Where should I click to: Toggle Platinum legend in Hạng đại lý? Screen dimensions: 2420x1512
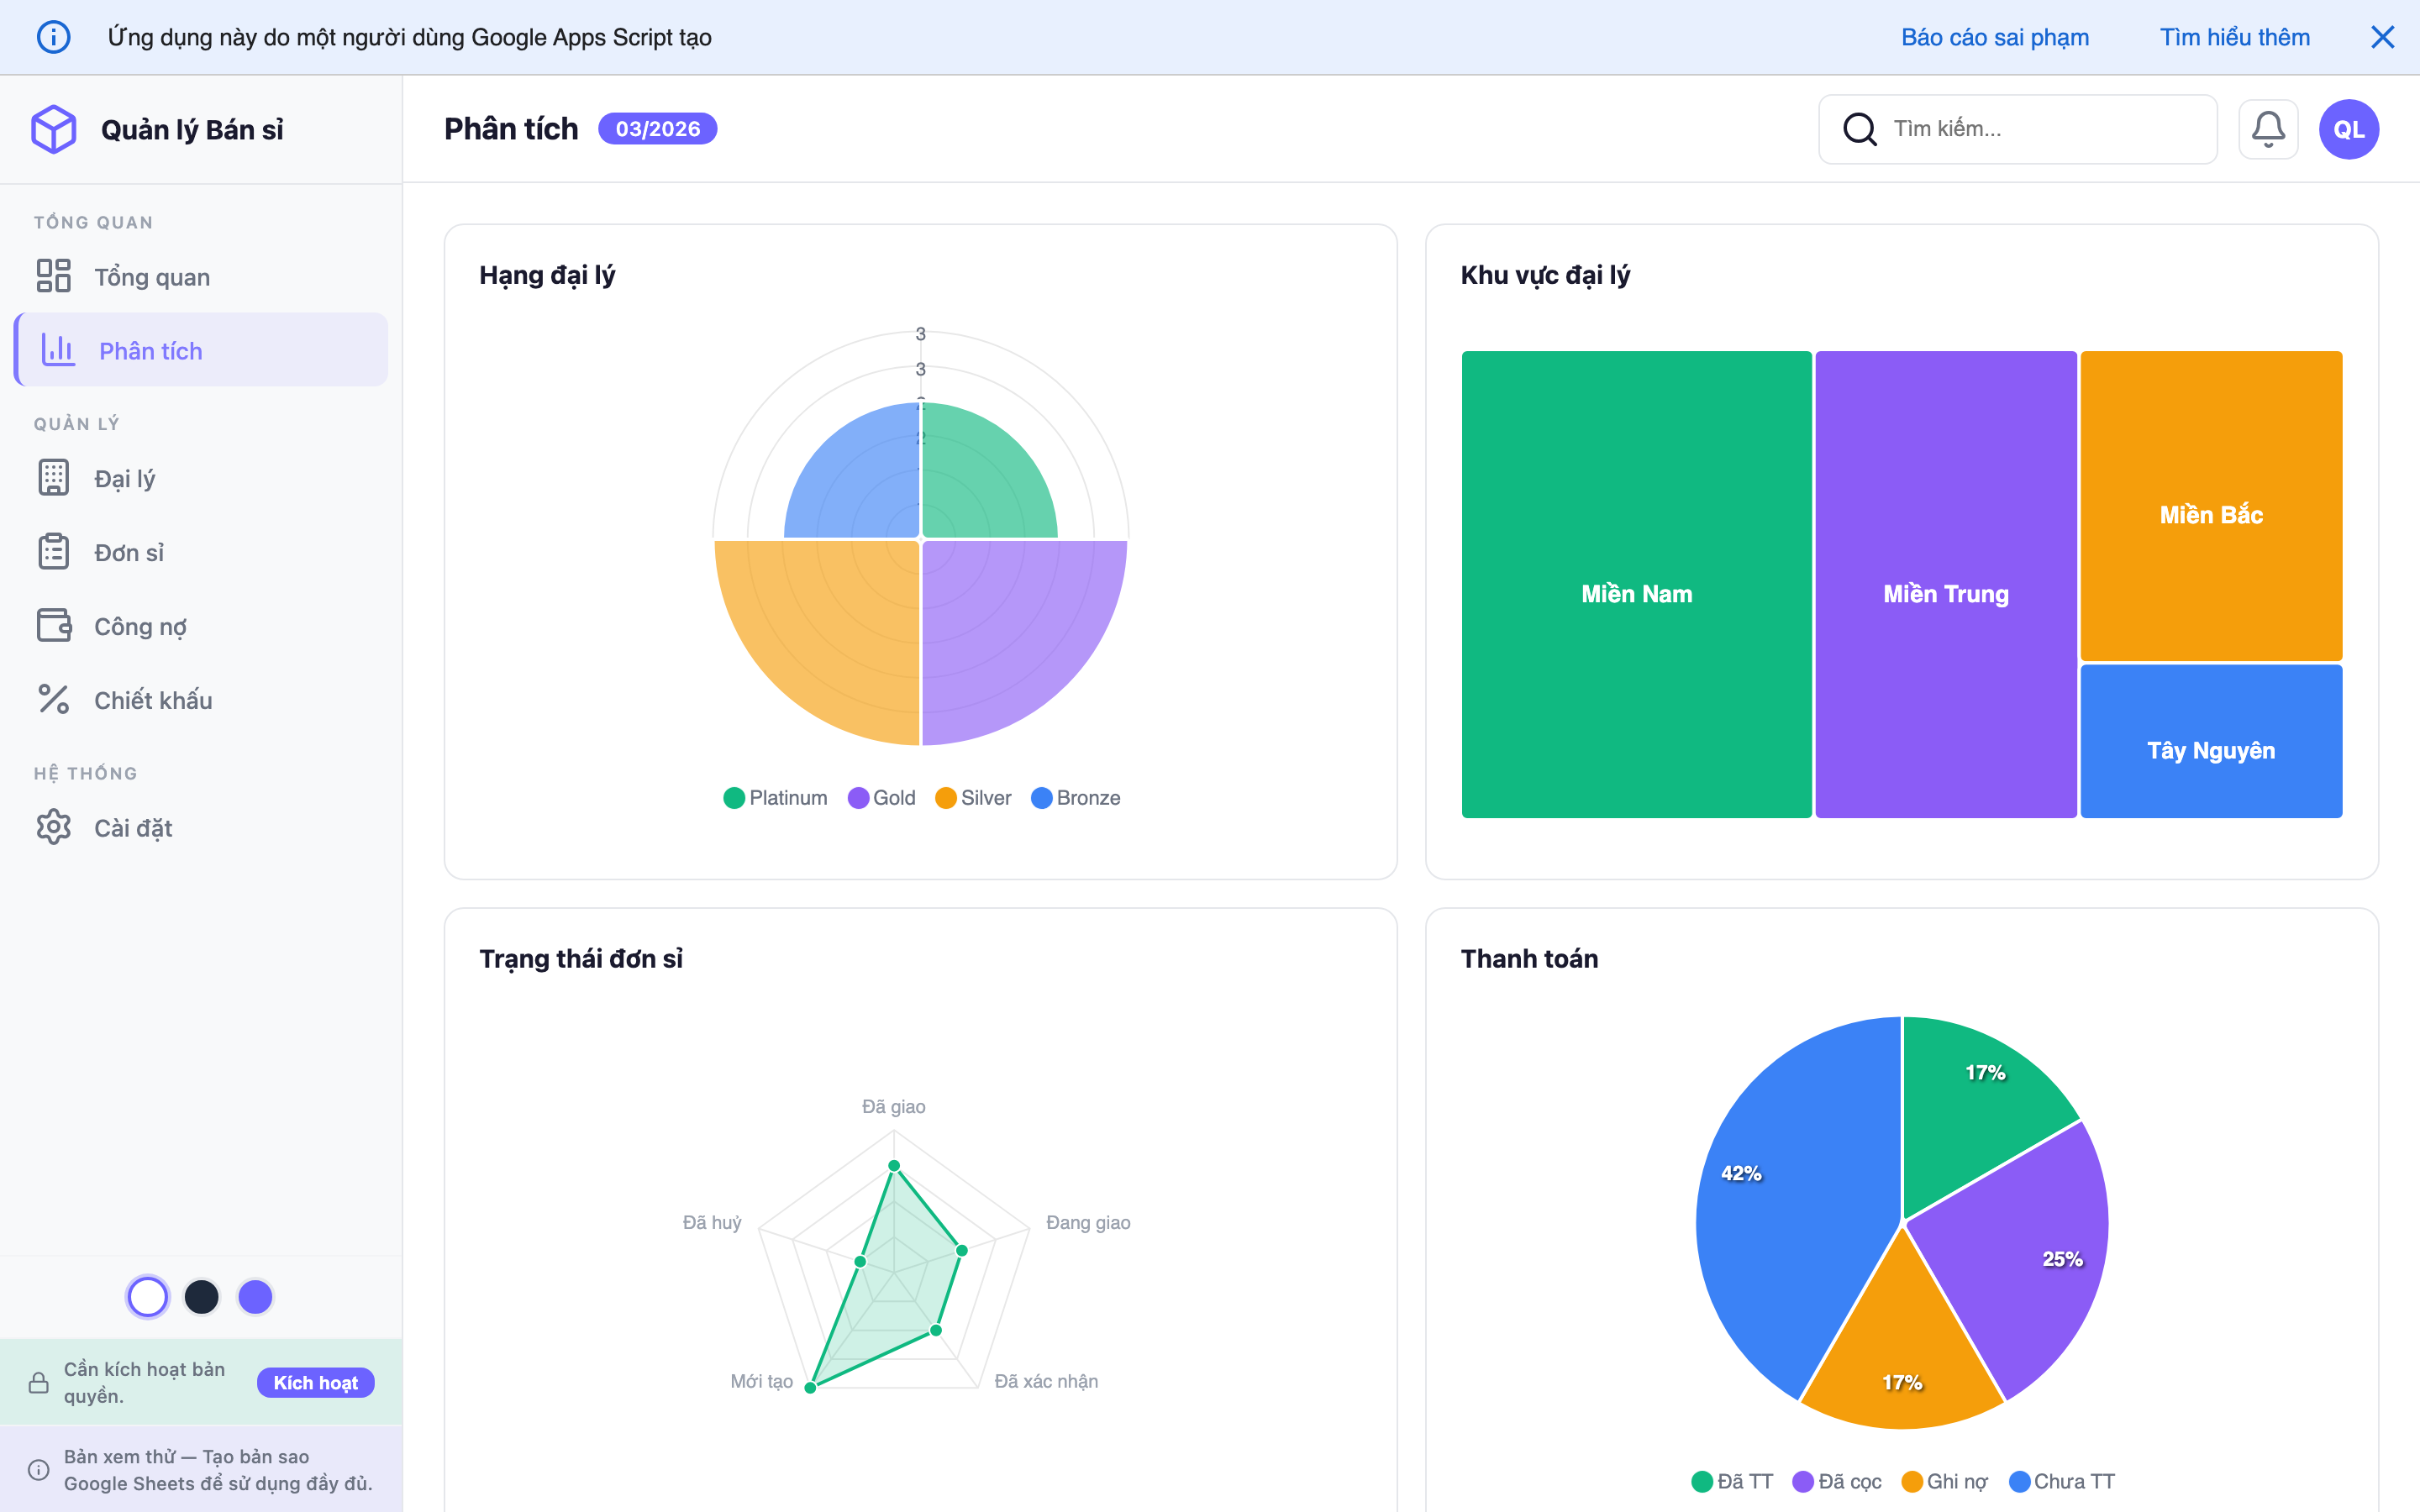point(775,798)
